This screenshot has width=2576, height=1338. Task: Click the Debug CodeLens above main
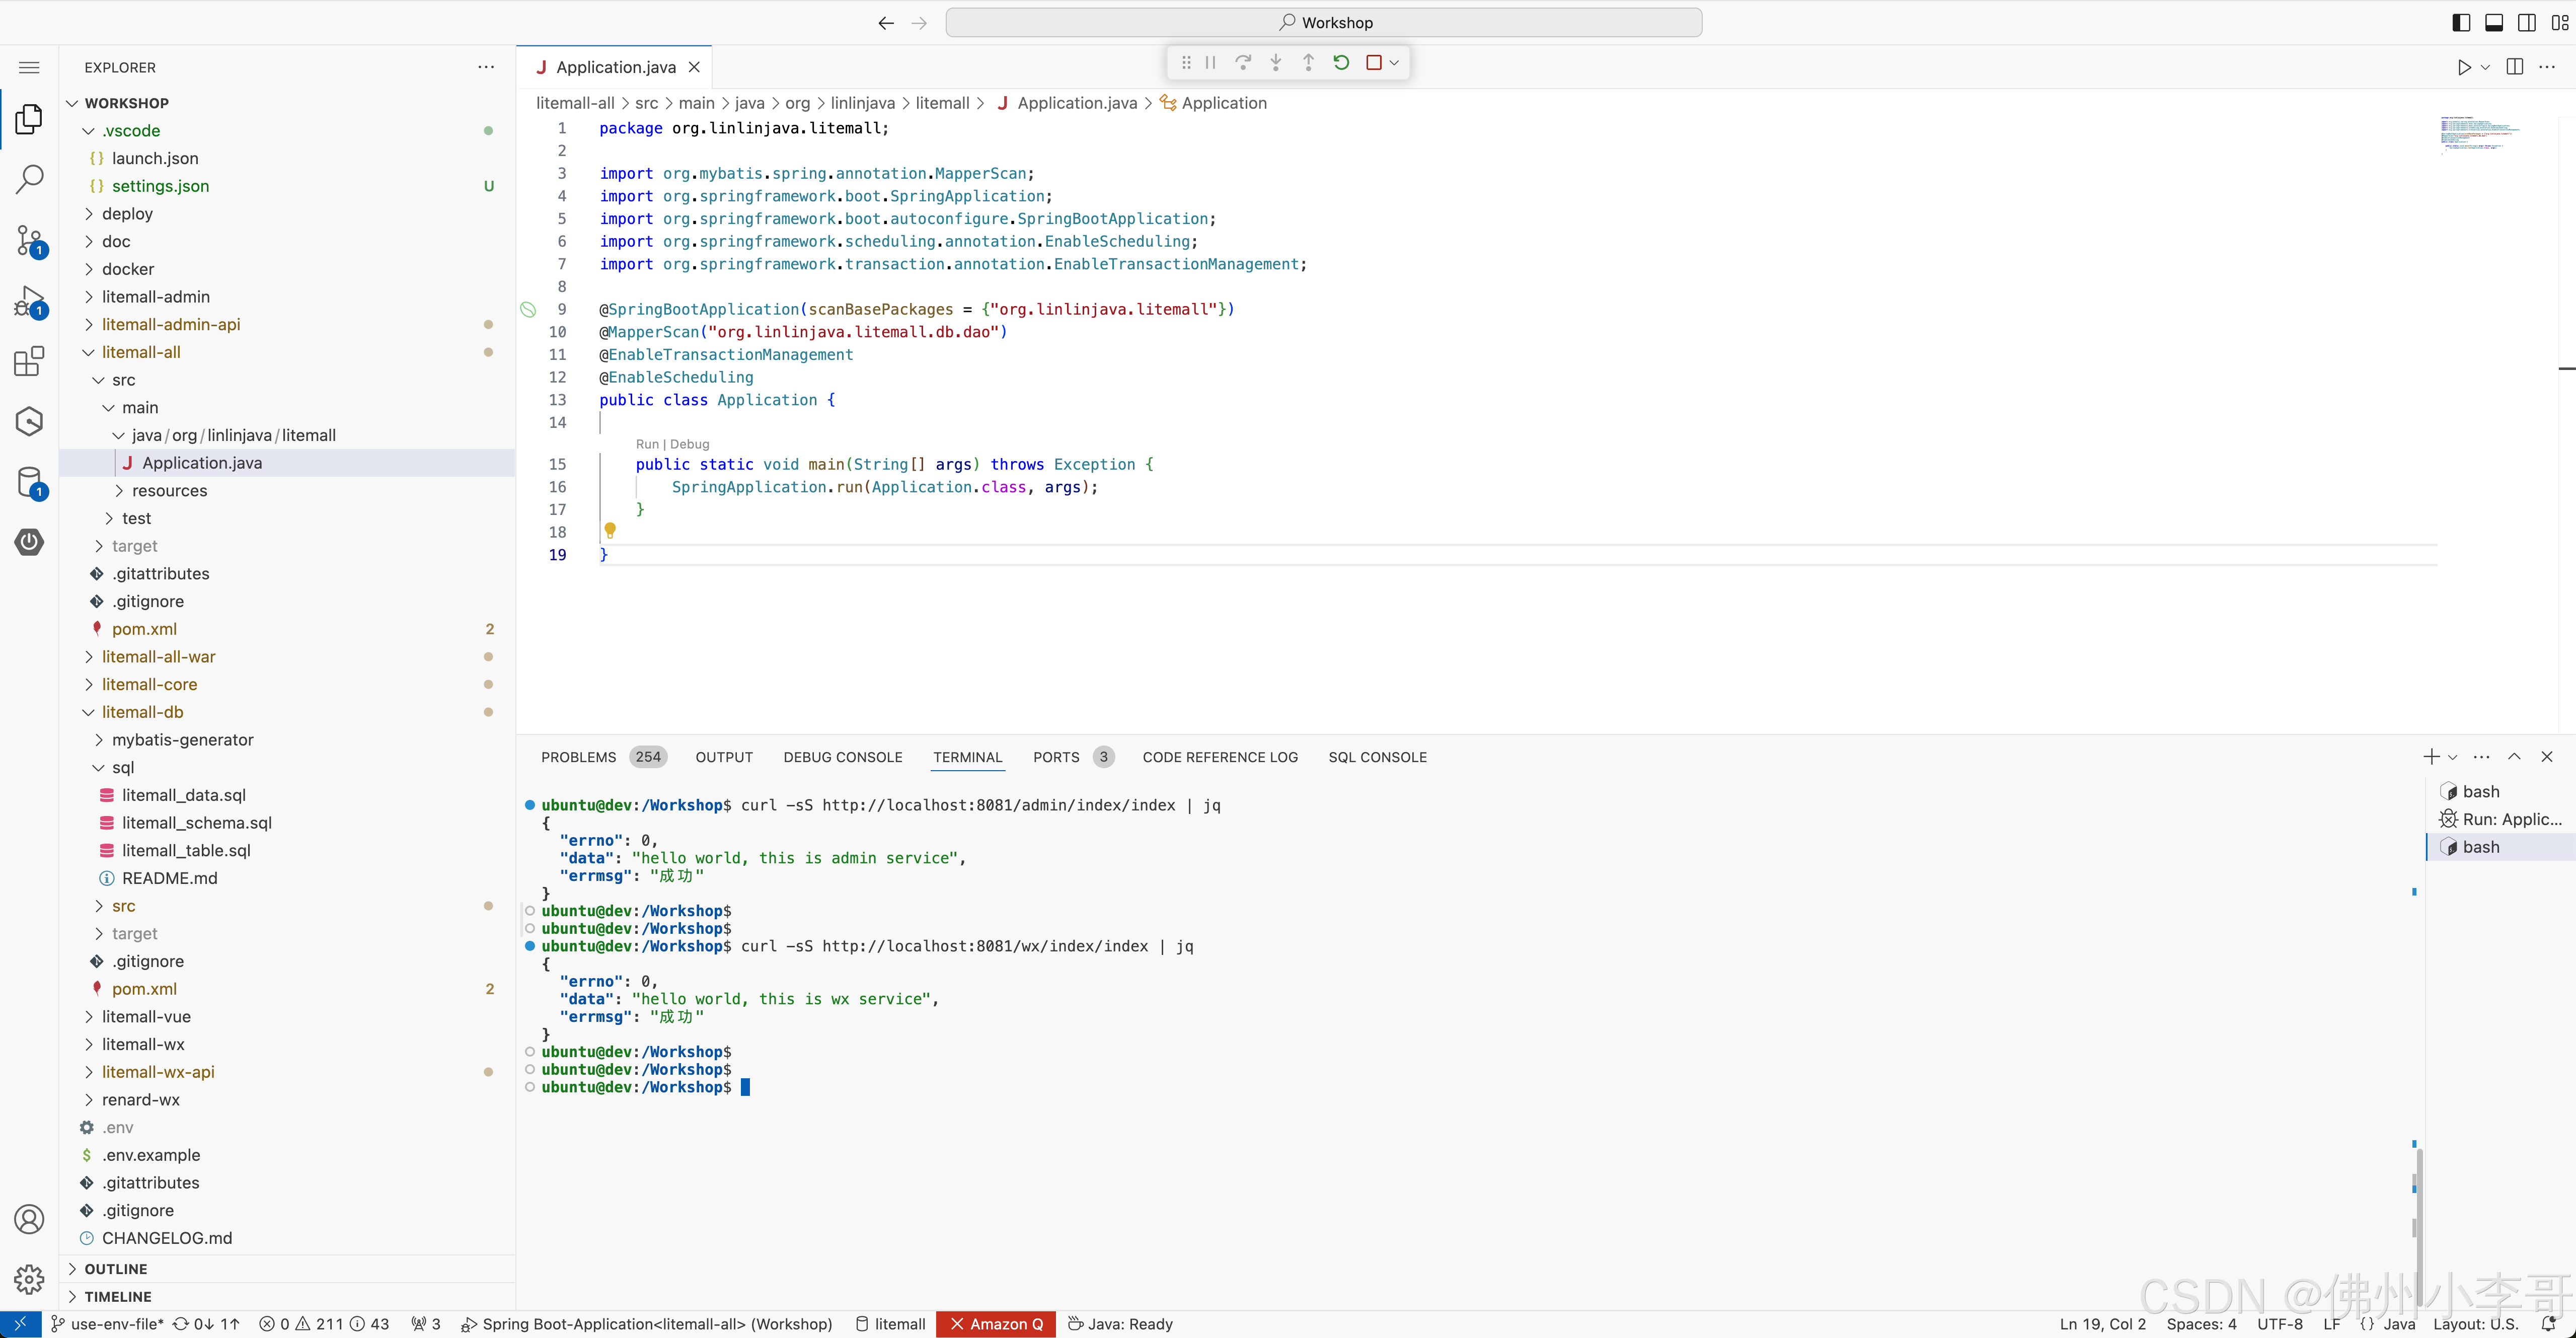pos(690,444)
